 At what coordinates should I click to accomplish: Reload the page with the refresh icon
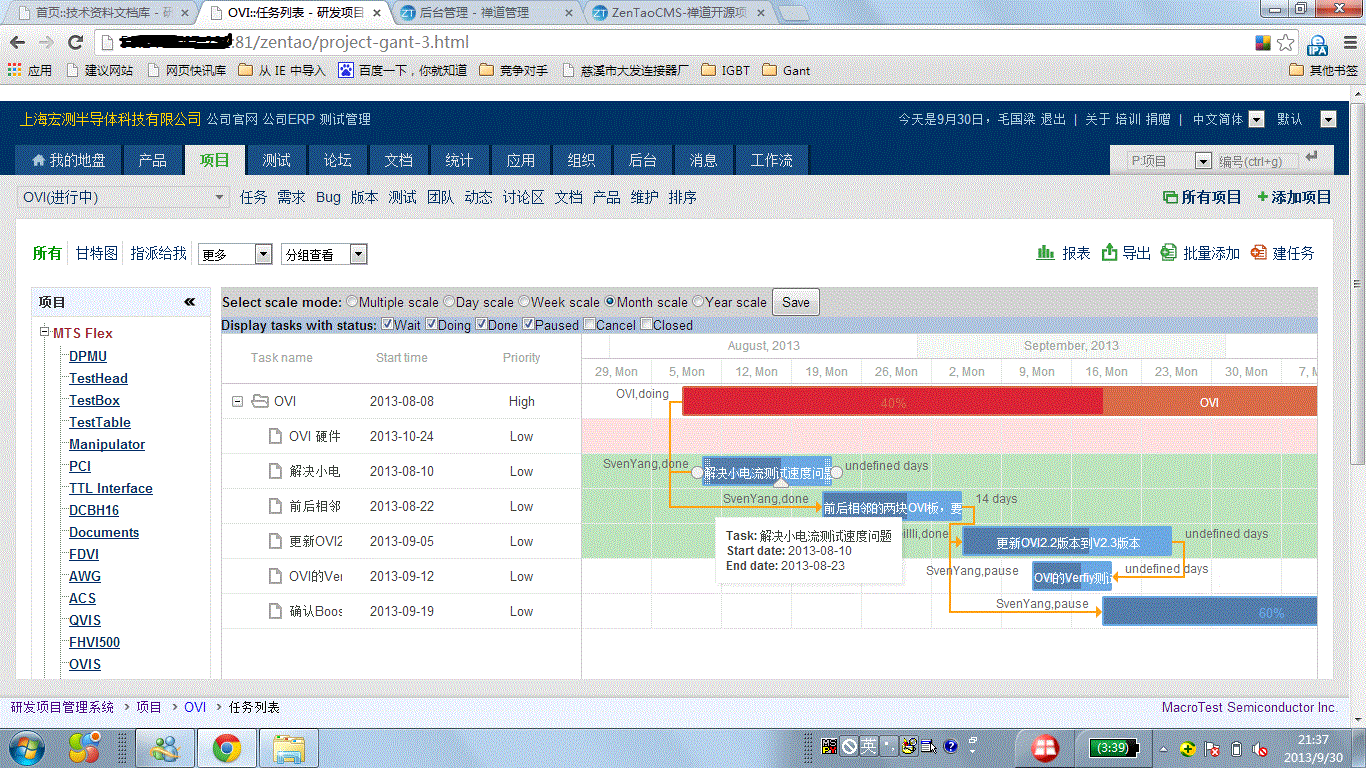coord(75,43)
